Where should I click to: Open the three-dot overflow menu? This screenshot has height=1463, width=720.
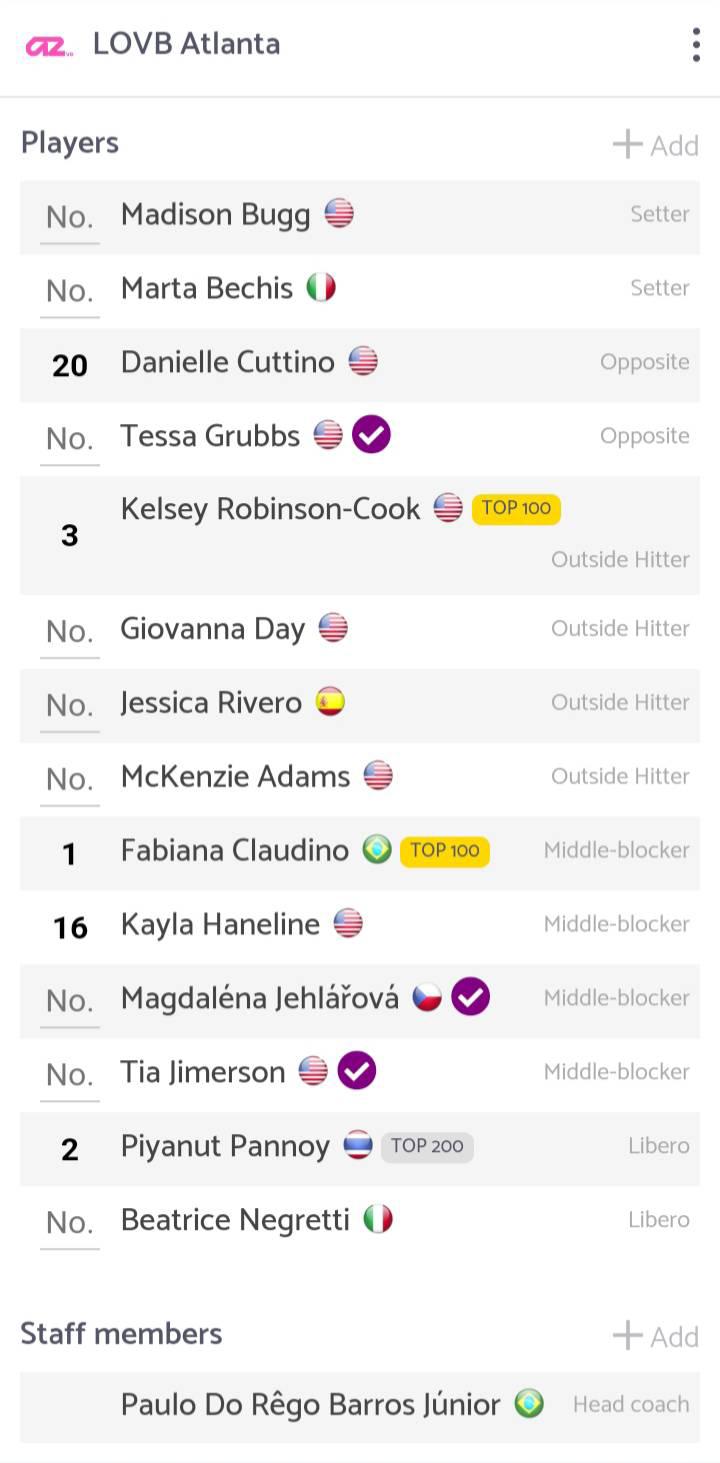[696, 45]
